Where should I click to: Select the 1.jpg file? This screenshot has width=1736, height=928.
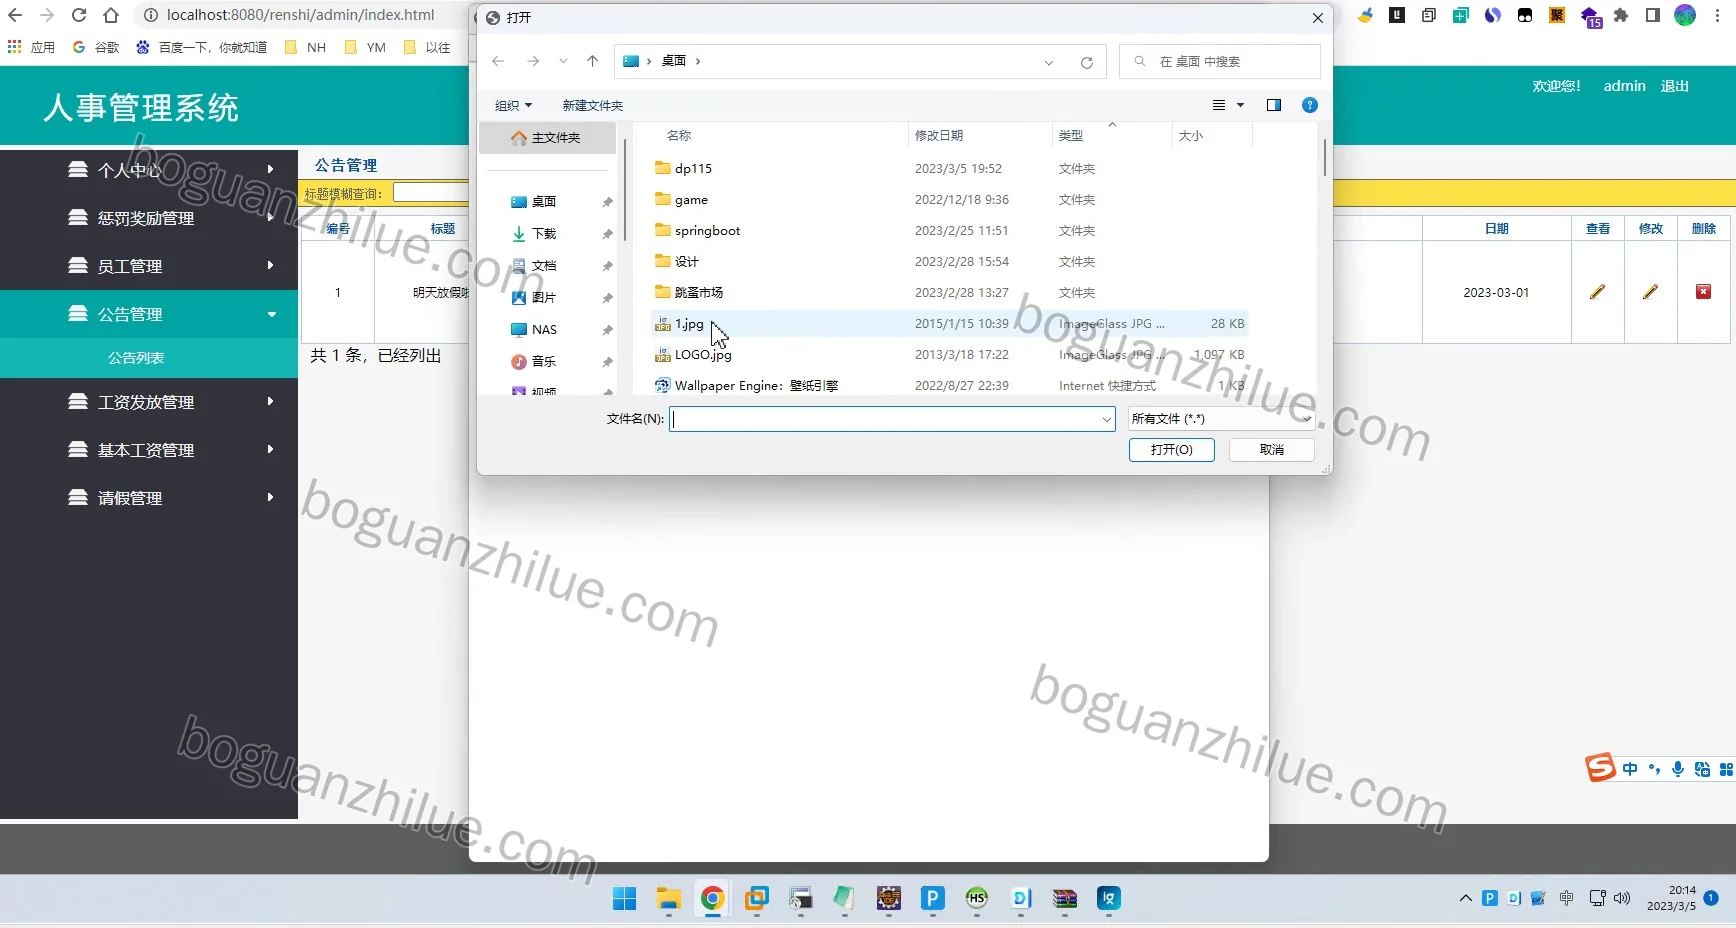(689, 324)
